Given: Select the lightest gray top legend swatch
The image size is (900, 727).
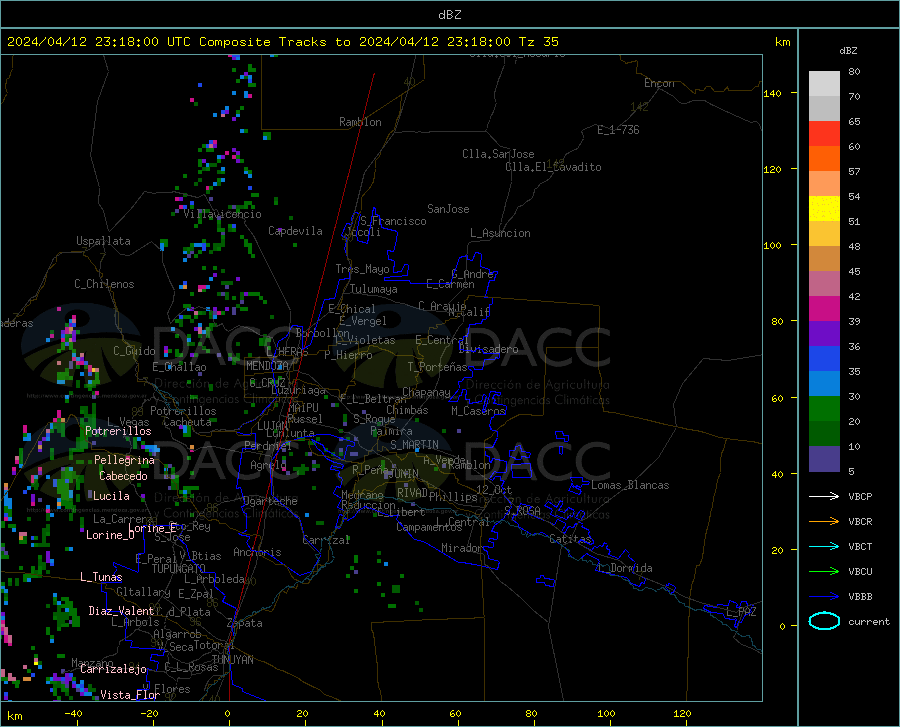Looking at the screenshot, I should pos(824,84).
